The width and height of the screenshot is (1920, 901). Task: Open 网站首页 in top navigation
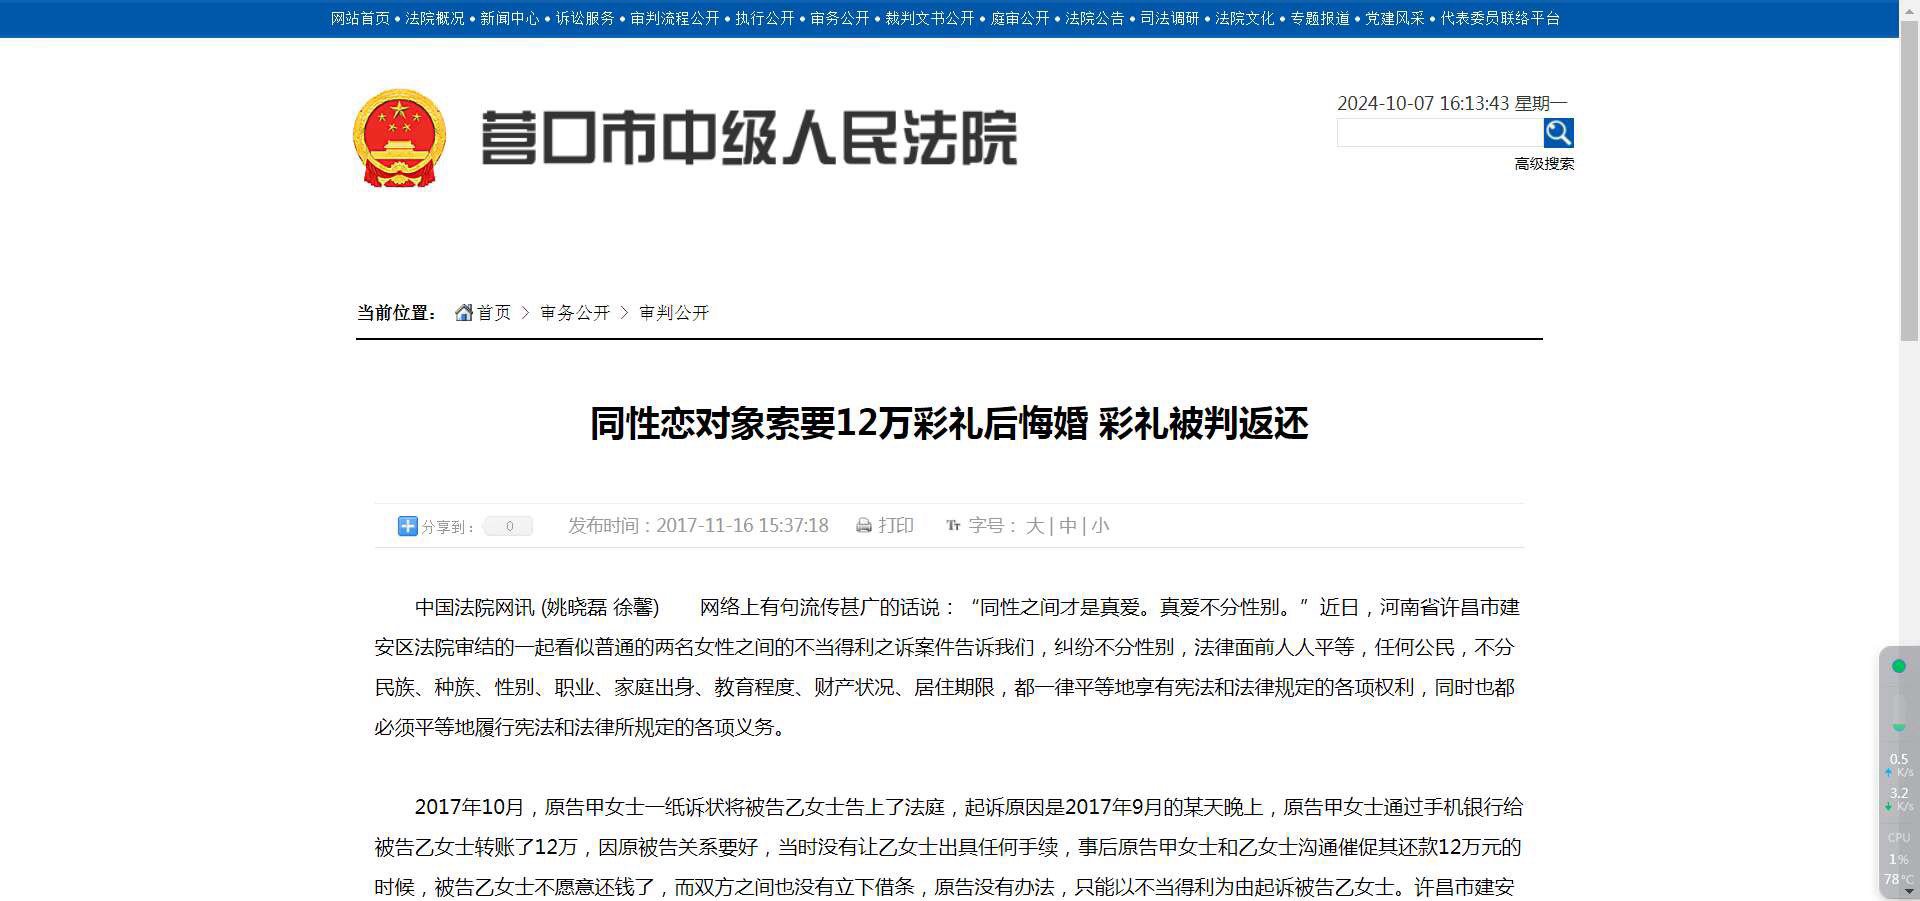tap(360, 18)
